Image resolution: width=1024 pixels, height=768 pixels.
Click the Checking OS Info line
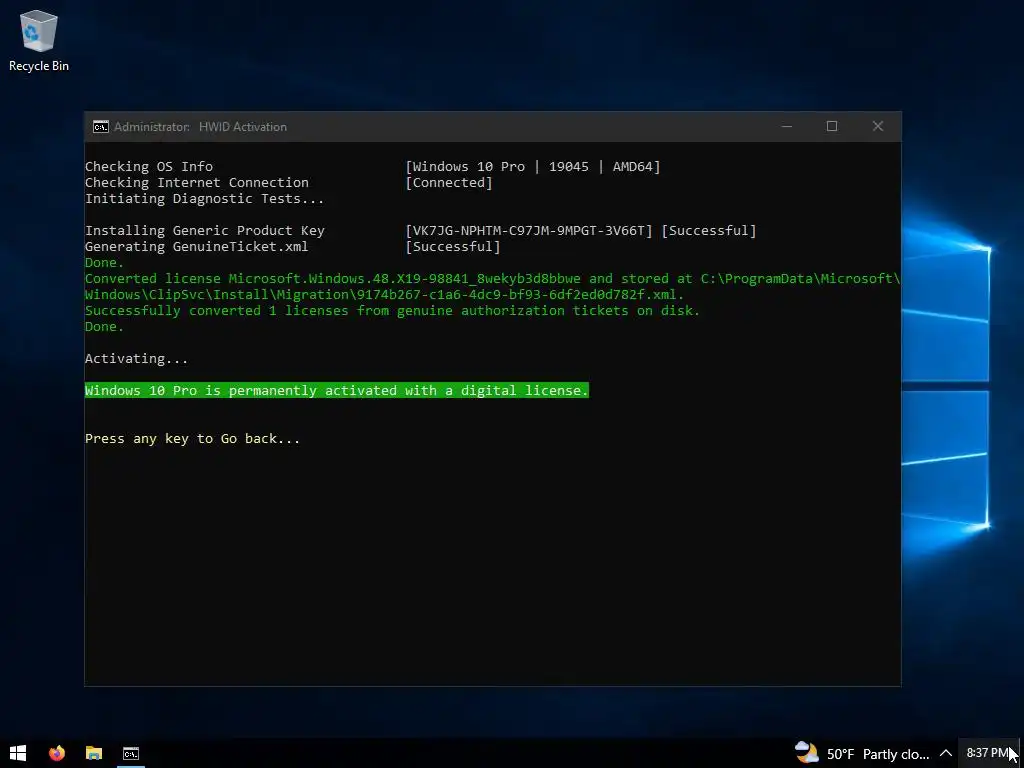click(x=149, y=167)
